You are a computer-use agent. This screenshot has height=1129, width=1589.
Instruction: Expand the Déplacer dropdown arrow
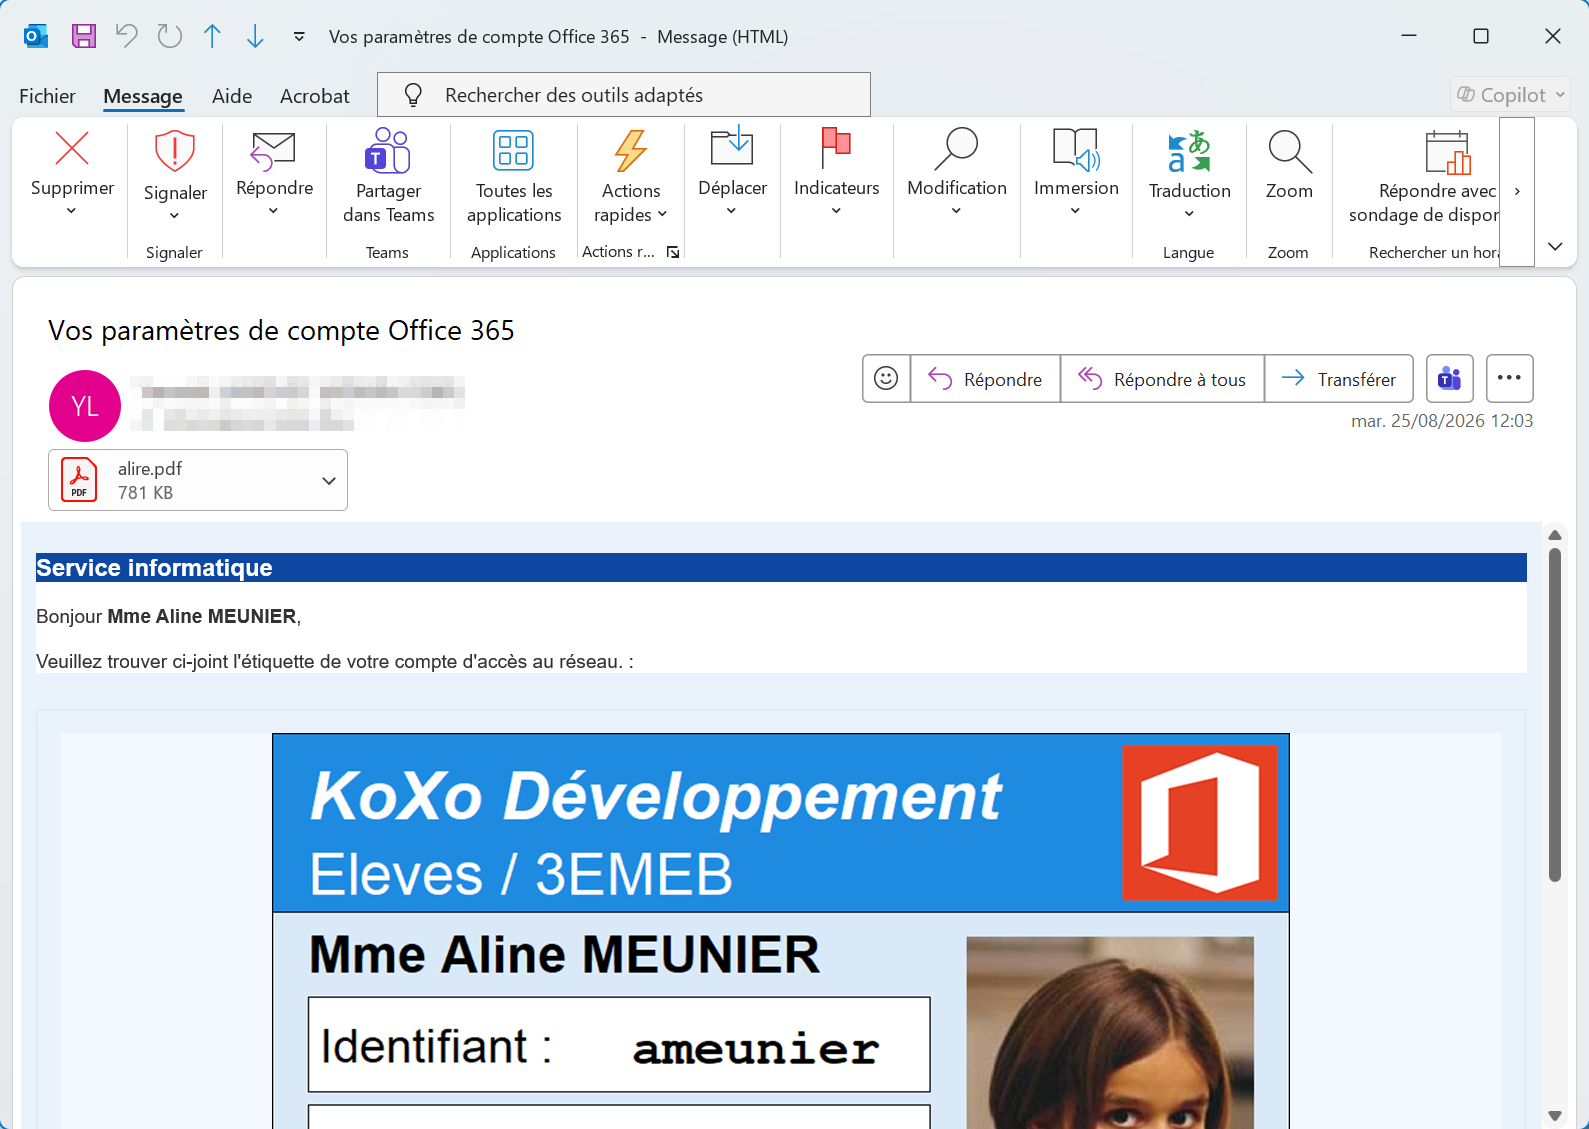point(732,211)
